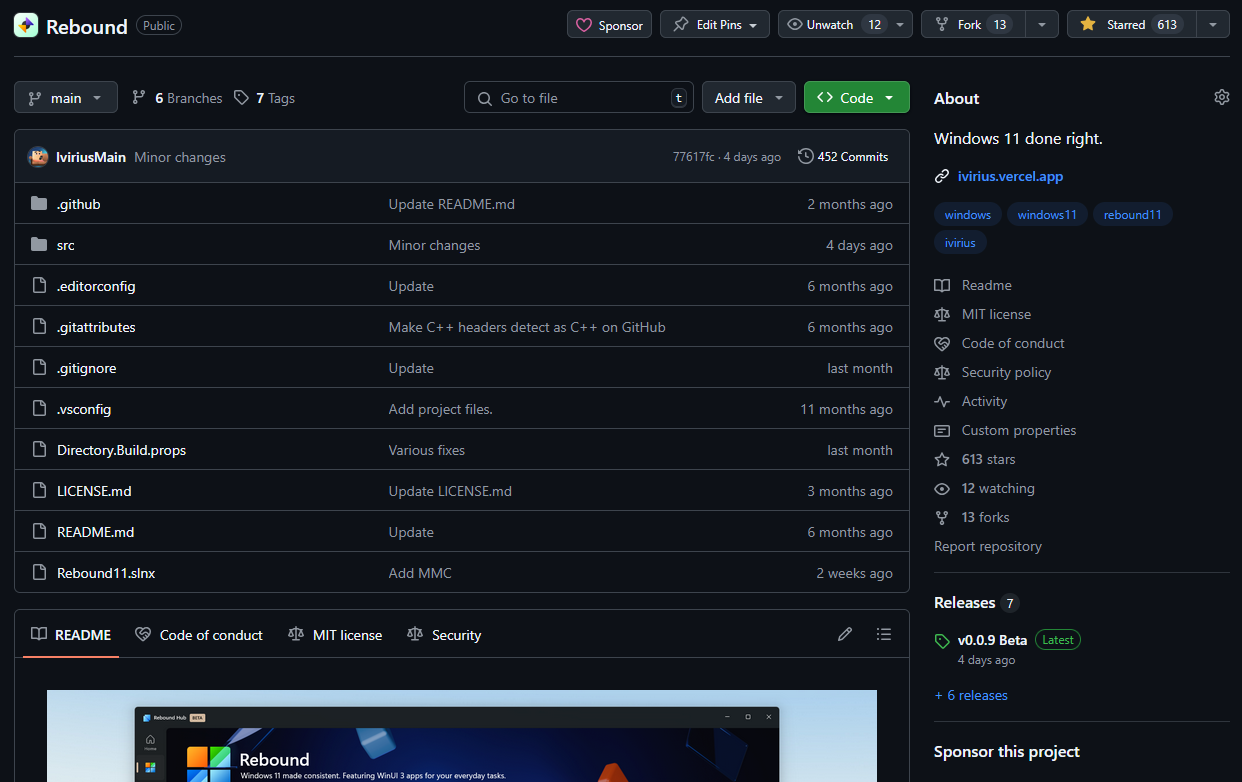Focus the Go to file search field

[x=579, y=97]
